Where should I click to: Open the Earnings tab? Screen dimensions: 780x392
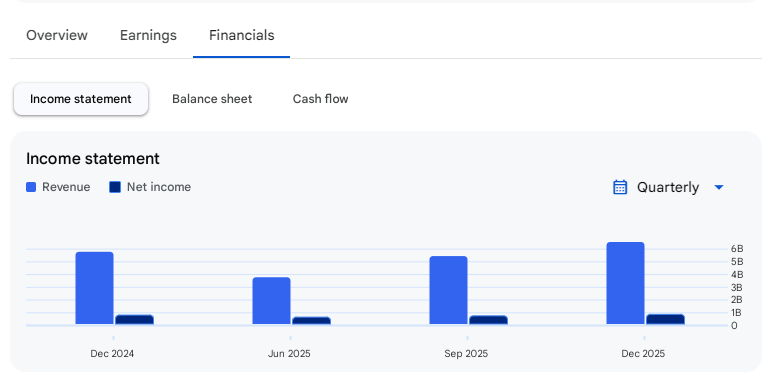pos(148,35)
